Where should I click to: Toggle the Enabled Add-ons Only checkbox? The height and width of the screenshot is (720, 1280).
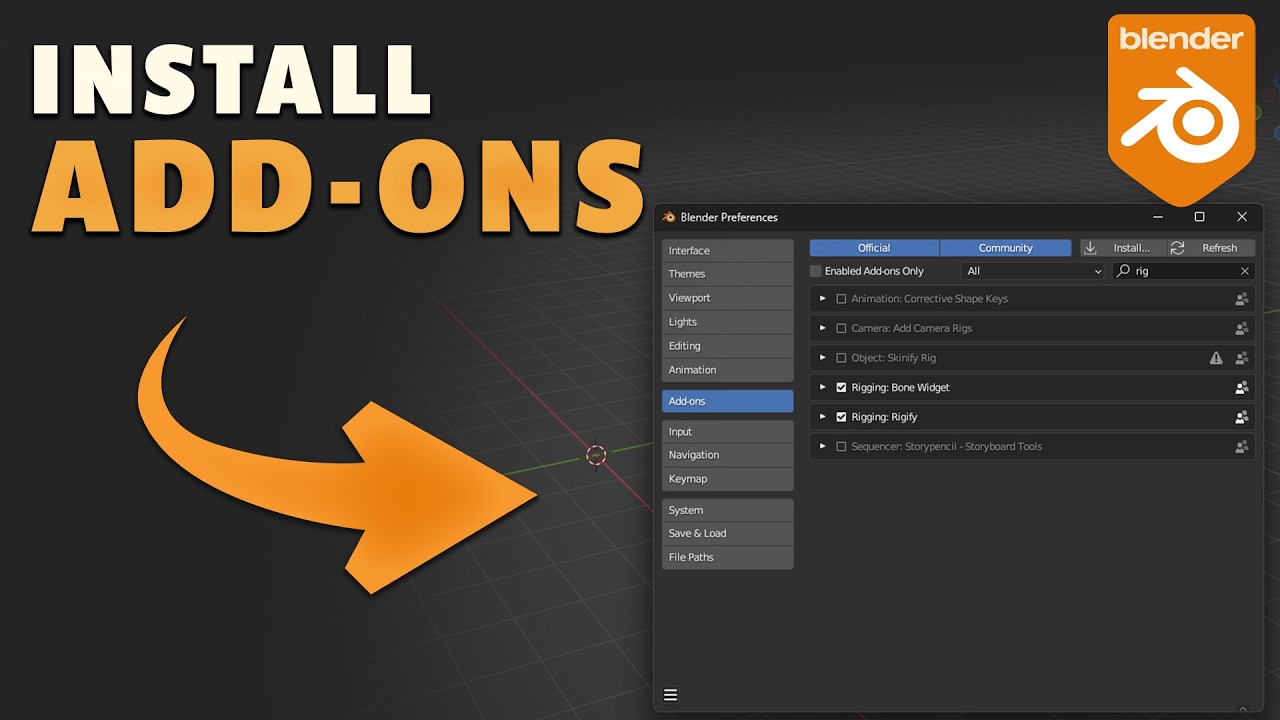point(815,271)
